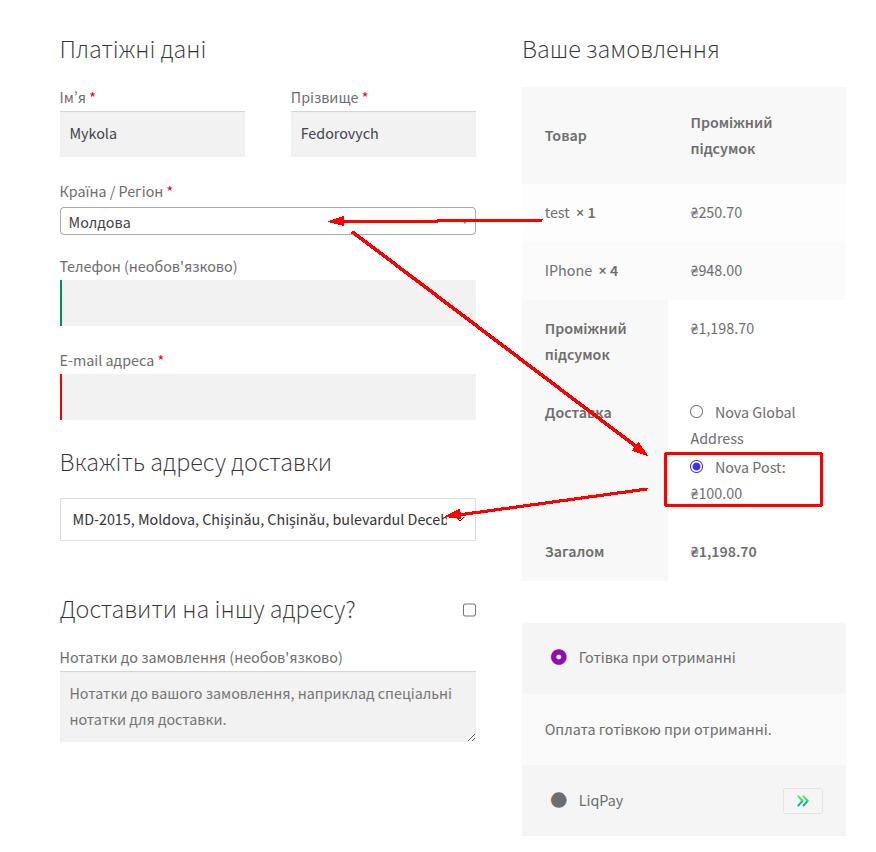Click the test × 1 product row
The height and width of the screenshot is (852, 876).
[570, 213]
